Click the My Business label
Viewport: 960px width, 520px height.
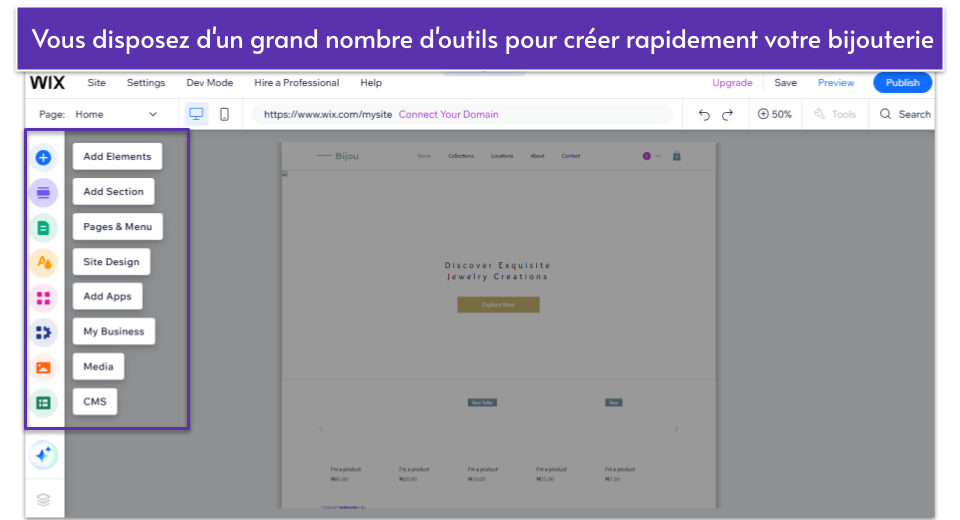(114, 331)
